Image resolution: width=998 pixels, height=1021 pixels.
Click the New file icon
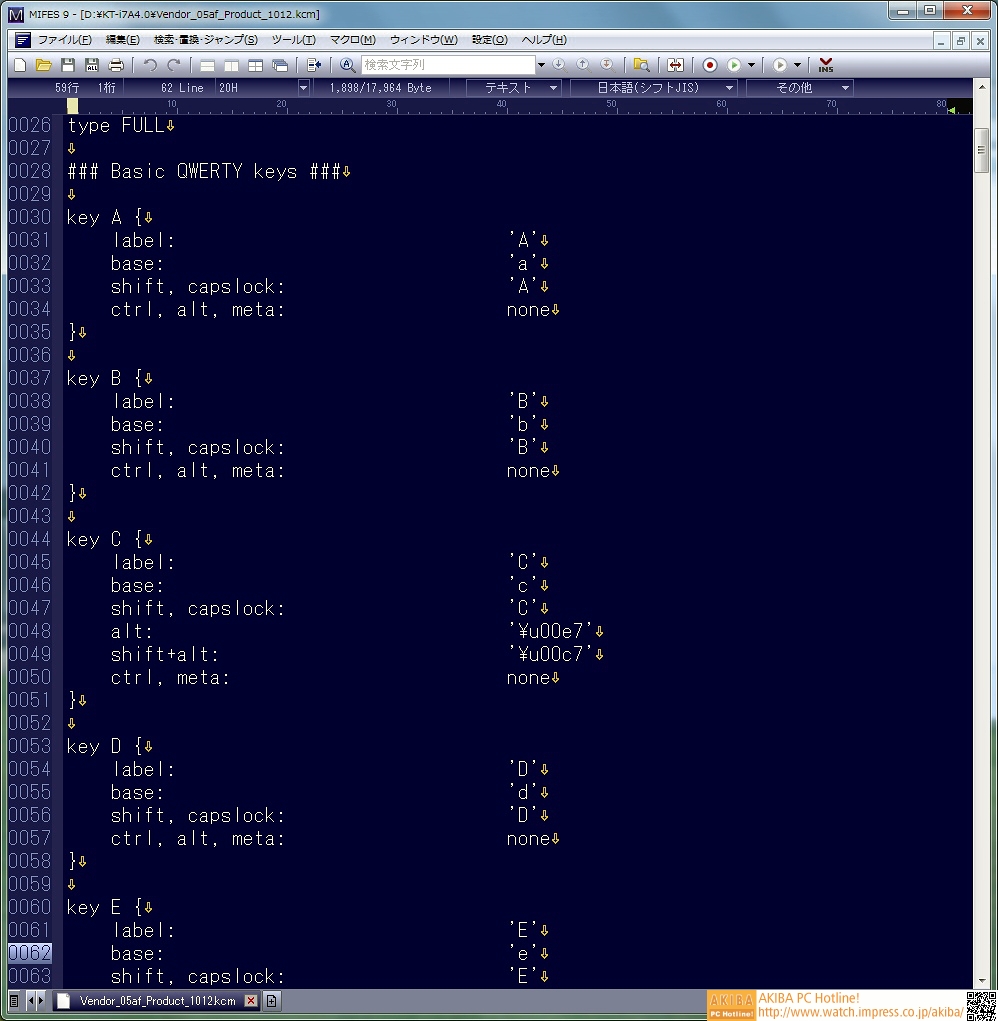click(19, 65)
